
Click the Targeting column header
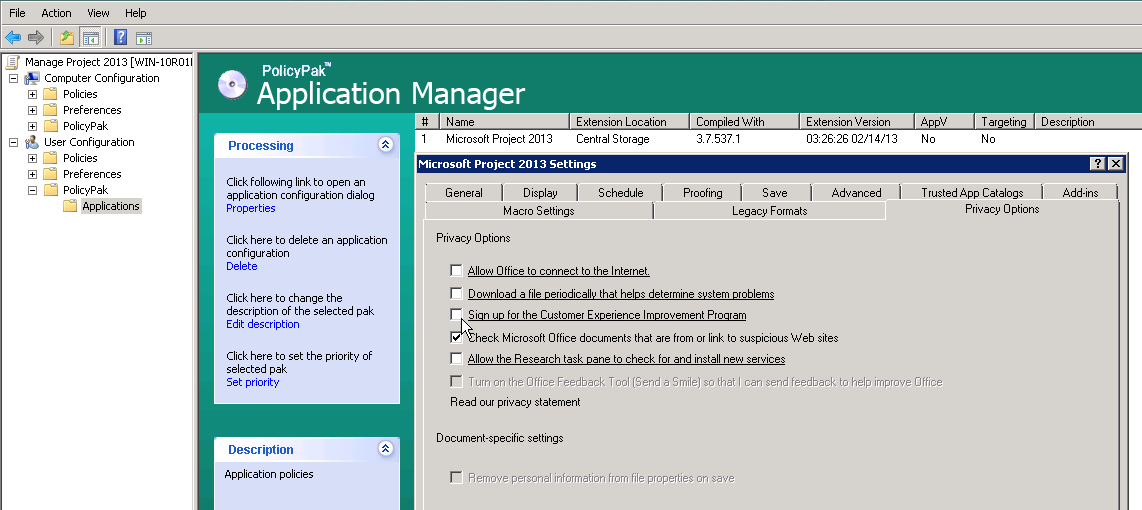point(1005,122)
